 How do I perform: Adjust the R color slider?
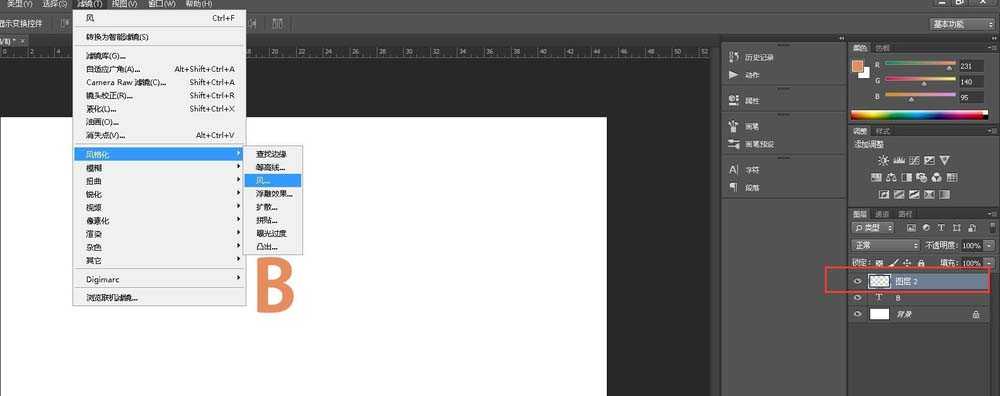click(x=920, y=64)
